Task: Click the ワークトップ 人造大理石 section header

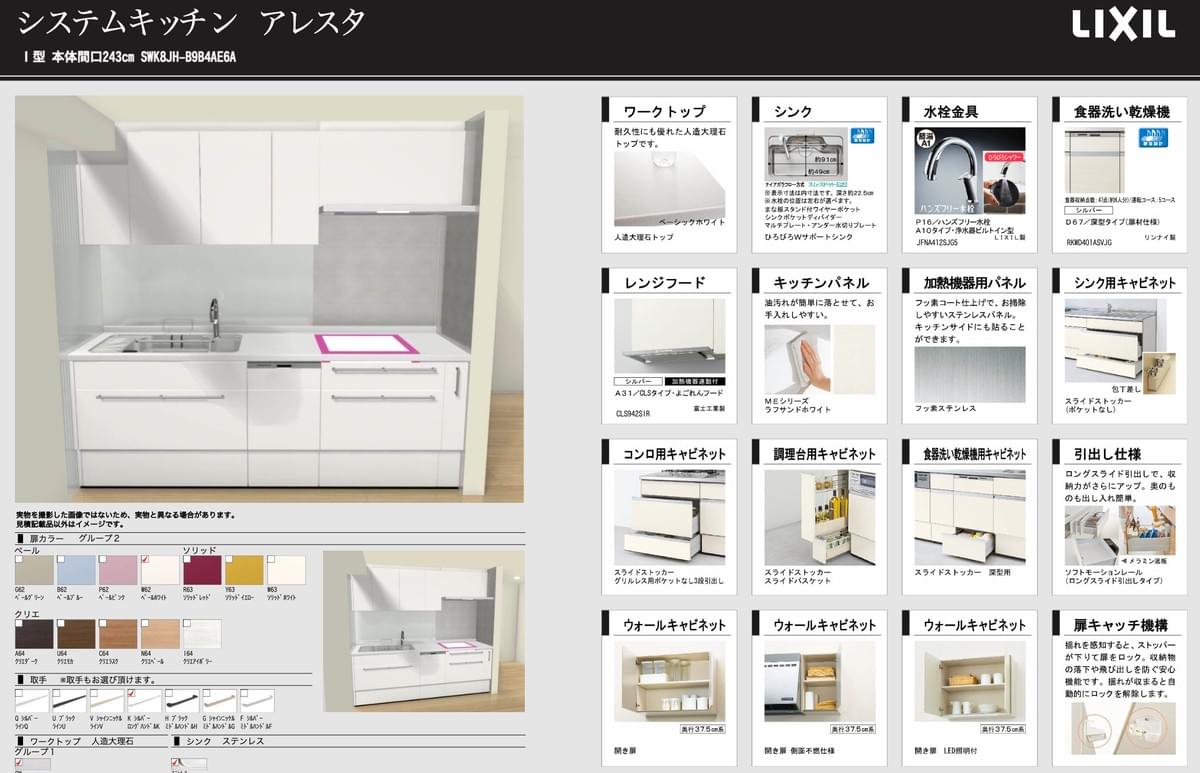Action: 74,741
